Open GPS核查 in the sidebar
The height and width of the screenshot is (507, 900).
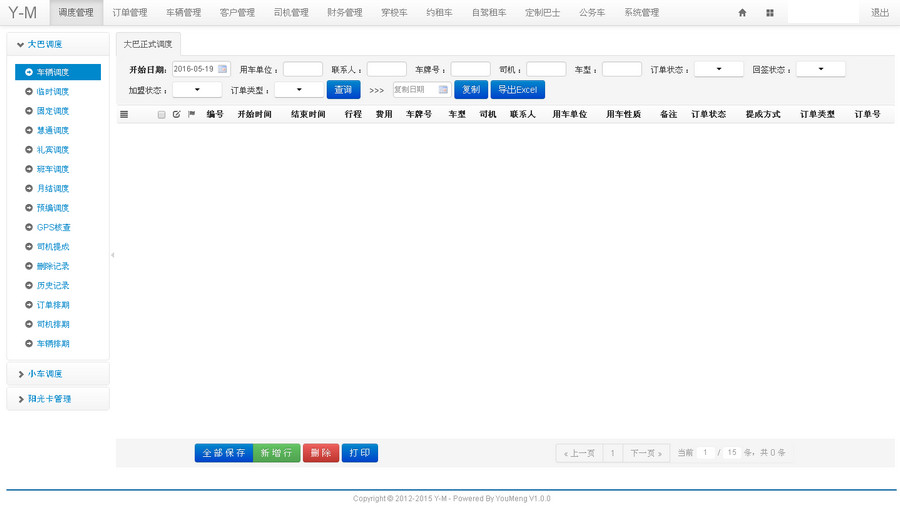click(53, 227)
